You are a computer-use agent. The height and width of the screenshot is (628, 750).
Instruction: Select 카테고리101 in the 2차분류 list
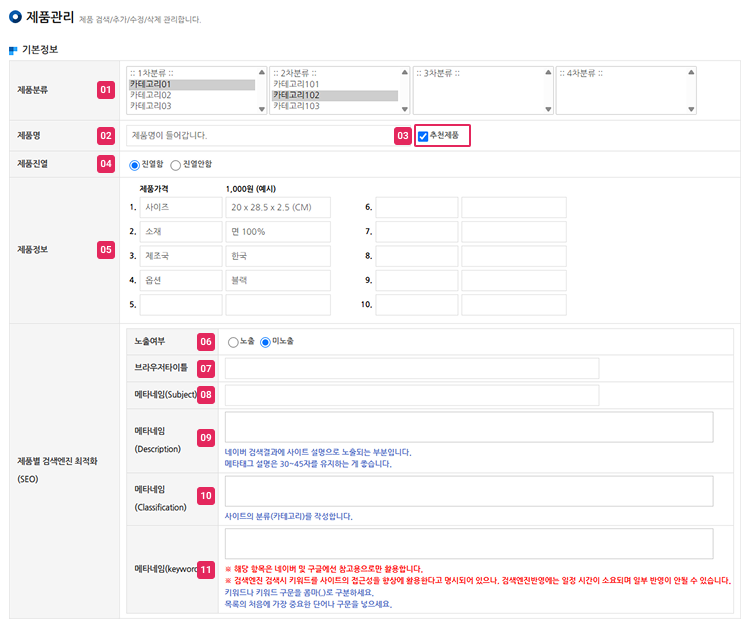pyautogui.click(x=335, y=84)
